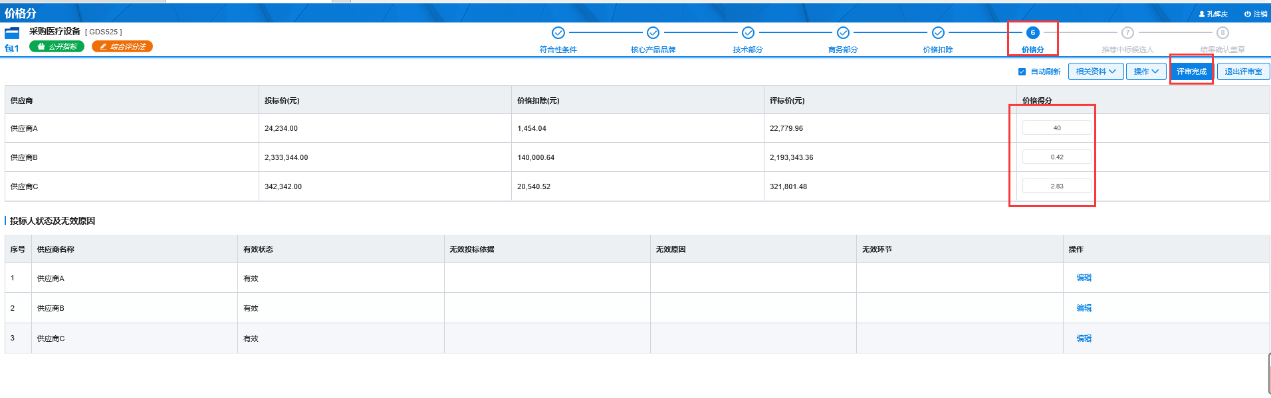1271x398 pixels.
Task: Edit price score field for 供应商A
Action: click(1056, 128)
